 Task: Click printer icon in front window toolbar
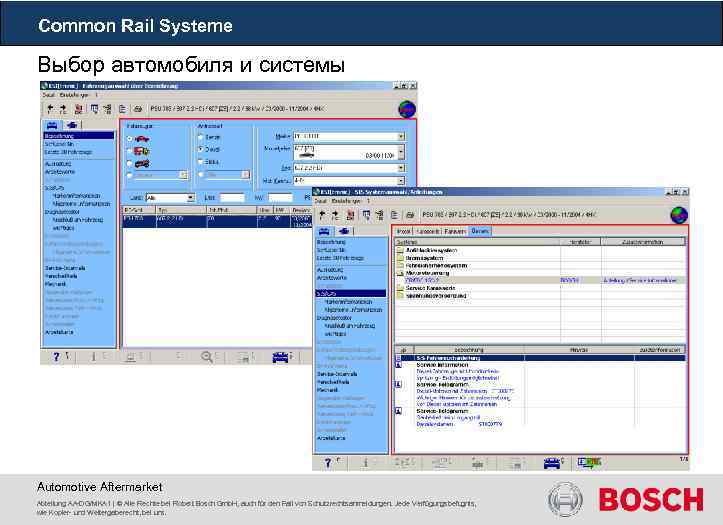click(410, 215)
